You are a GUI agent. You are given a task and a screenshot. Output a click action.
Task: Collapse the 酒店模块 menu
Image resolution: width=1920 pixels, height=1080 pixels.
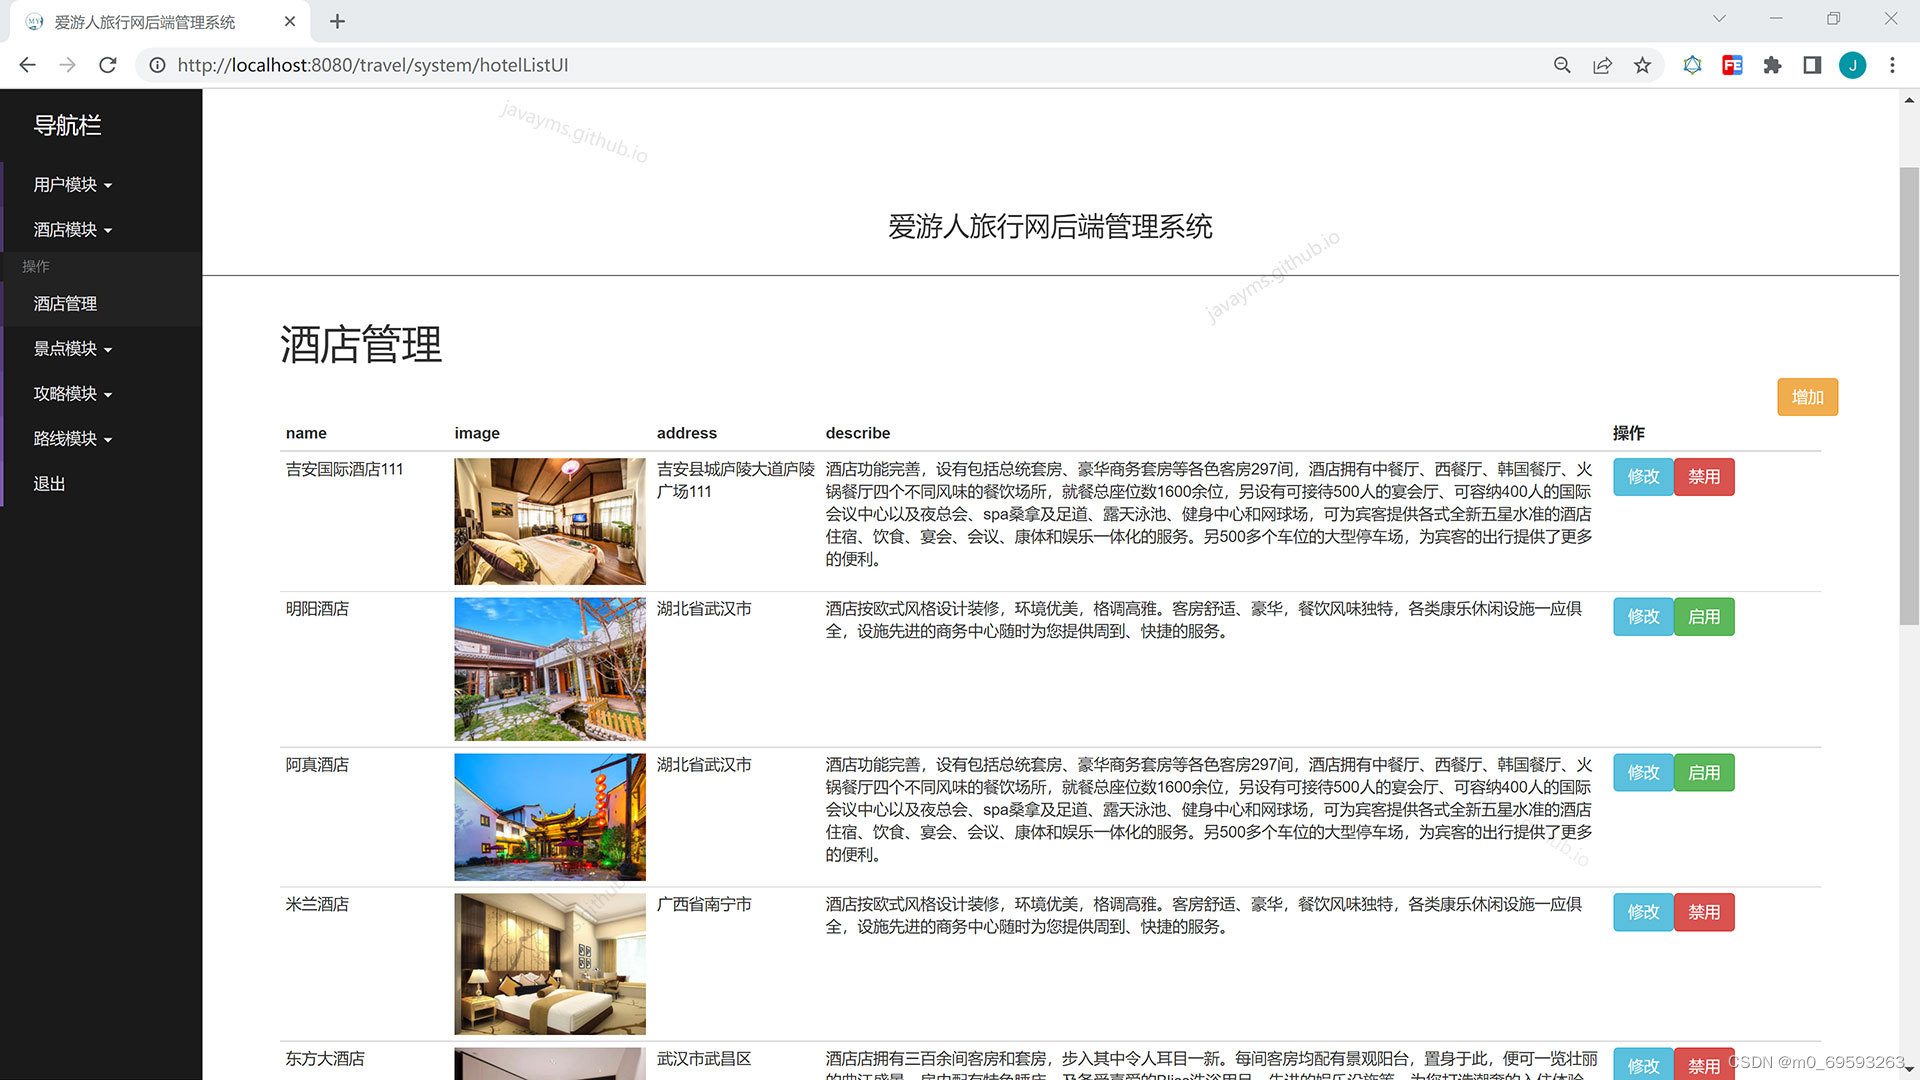point(72,229)
